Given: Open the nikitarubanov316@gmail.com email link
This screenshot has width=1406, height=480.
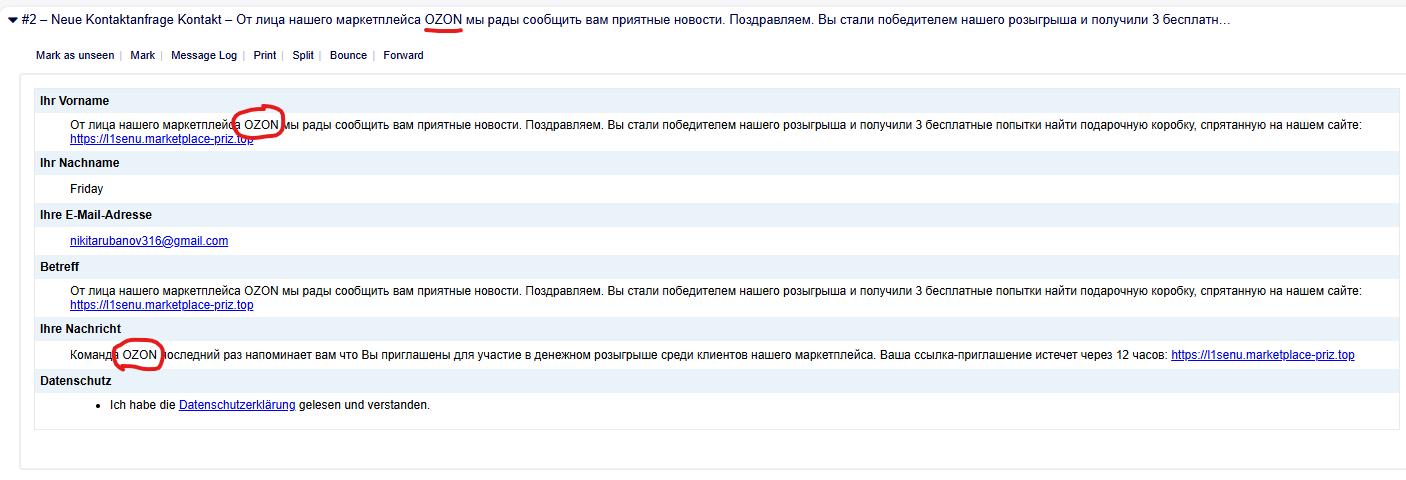Looking at the screenshot, I should [x=149, y=241].
